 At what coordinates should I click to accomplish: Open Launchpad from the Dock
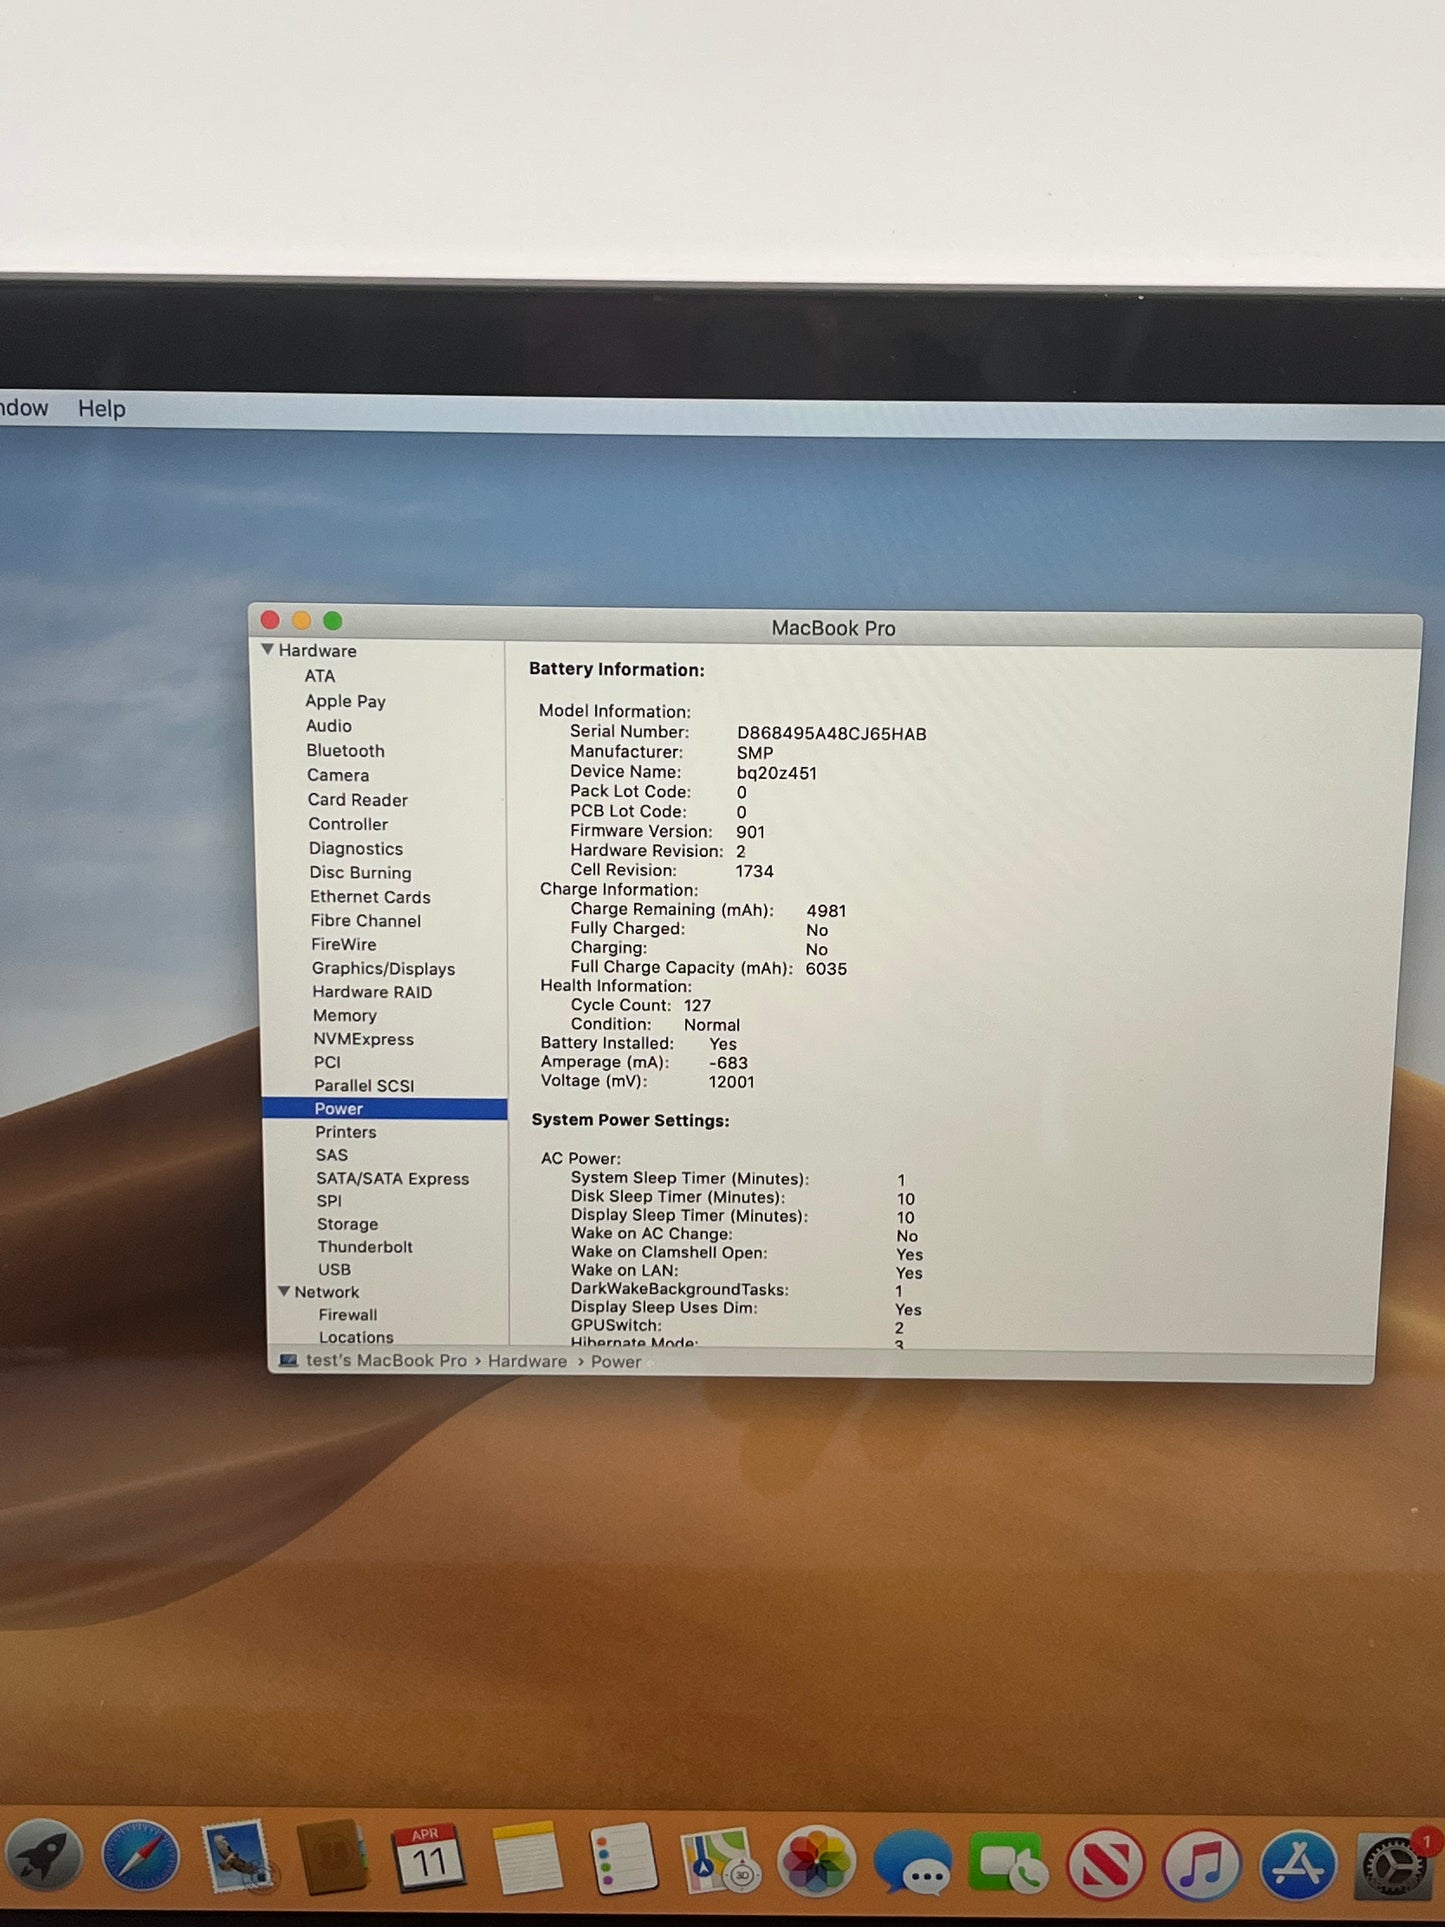point(45,1857)
